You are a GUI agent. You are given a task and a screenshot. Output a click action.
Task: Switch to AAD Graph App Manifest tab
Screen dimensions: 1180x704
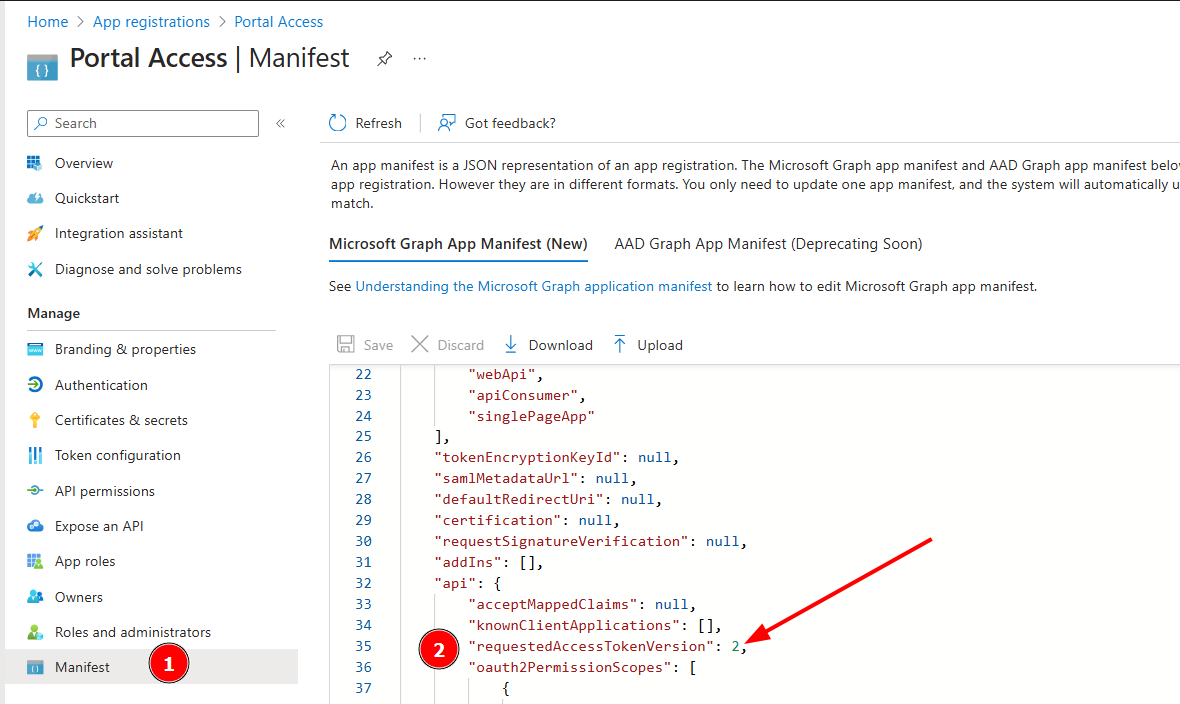pos(768,244)
